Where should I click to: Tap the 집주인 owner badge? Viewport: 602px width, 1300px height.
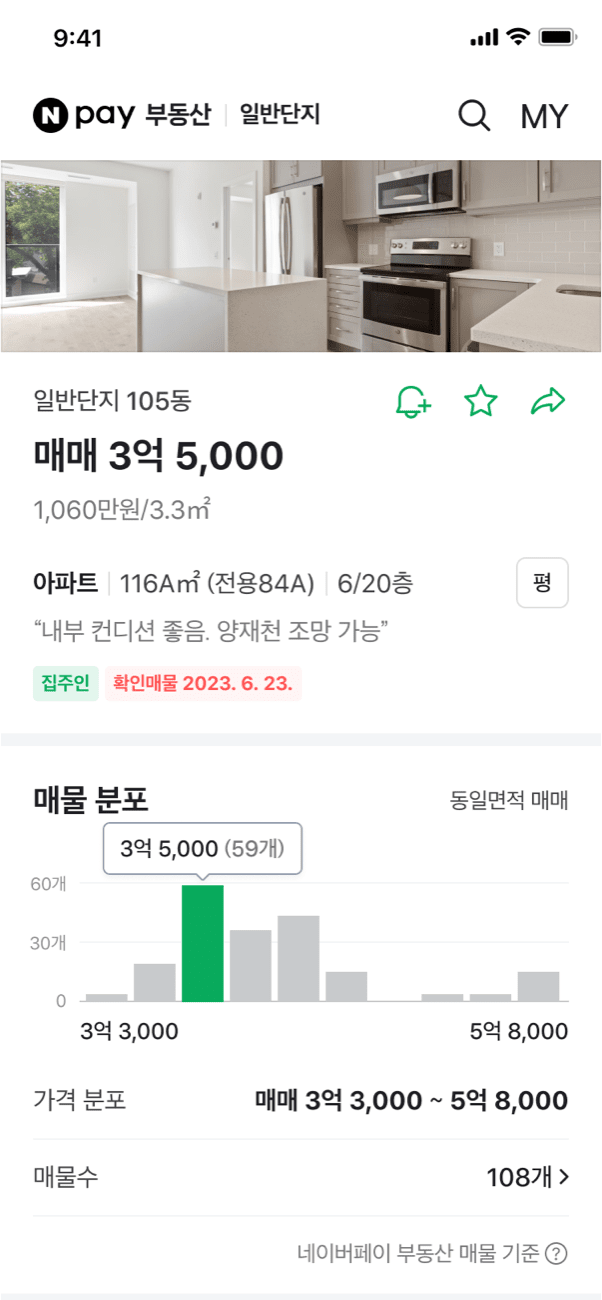65,685
